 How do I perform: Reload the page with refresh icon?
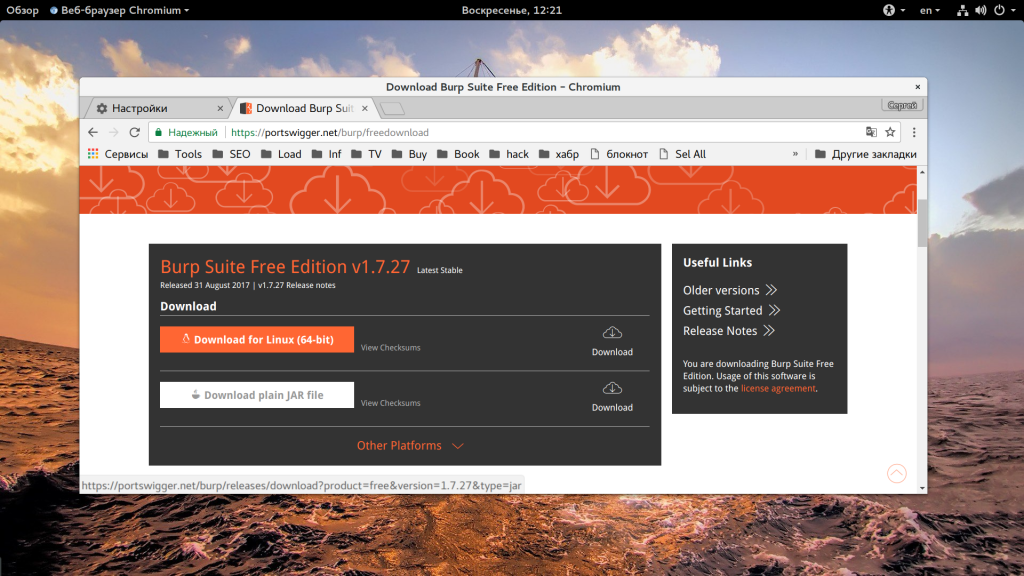(x=135, y=133)
